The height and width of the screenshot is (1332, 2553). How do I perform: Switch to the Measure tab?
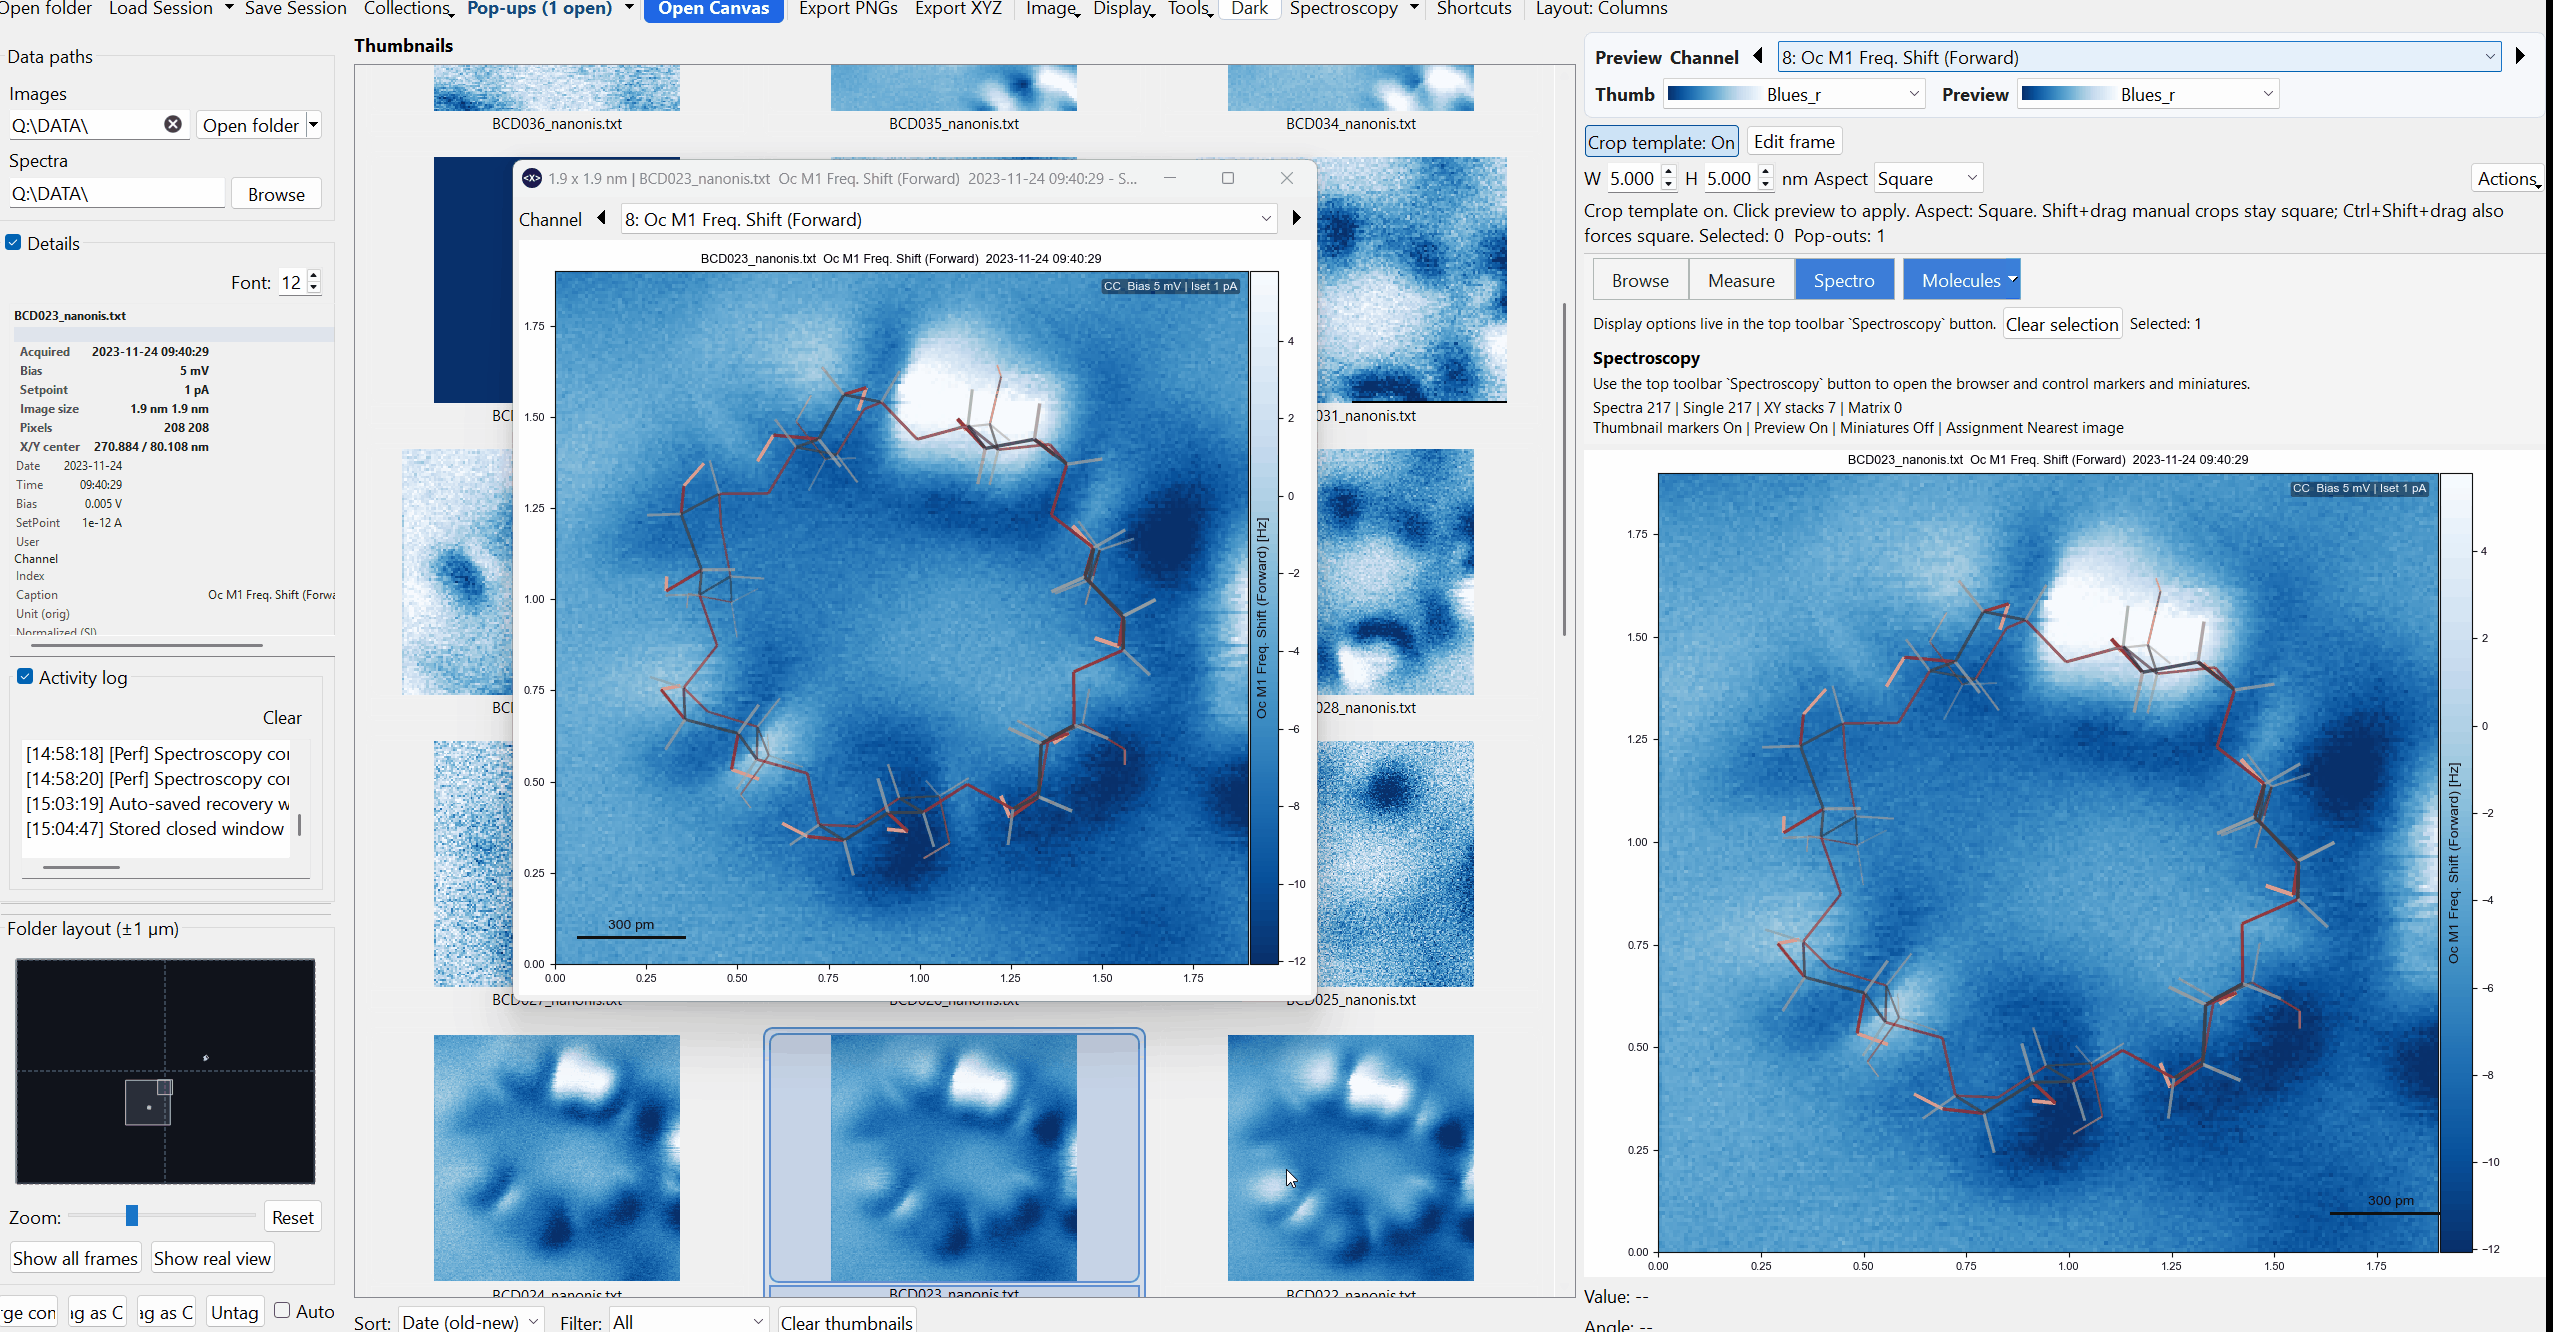[x=1741, y=280]
